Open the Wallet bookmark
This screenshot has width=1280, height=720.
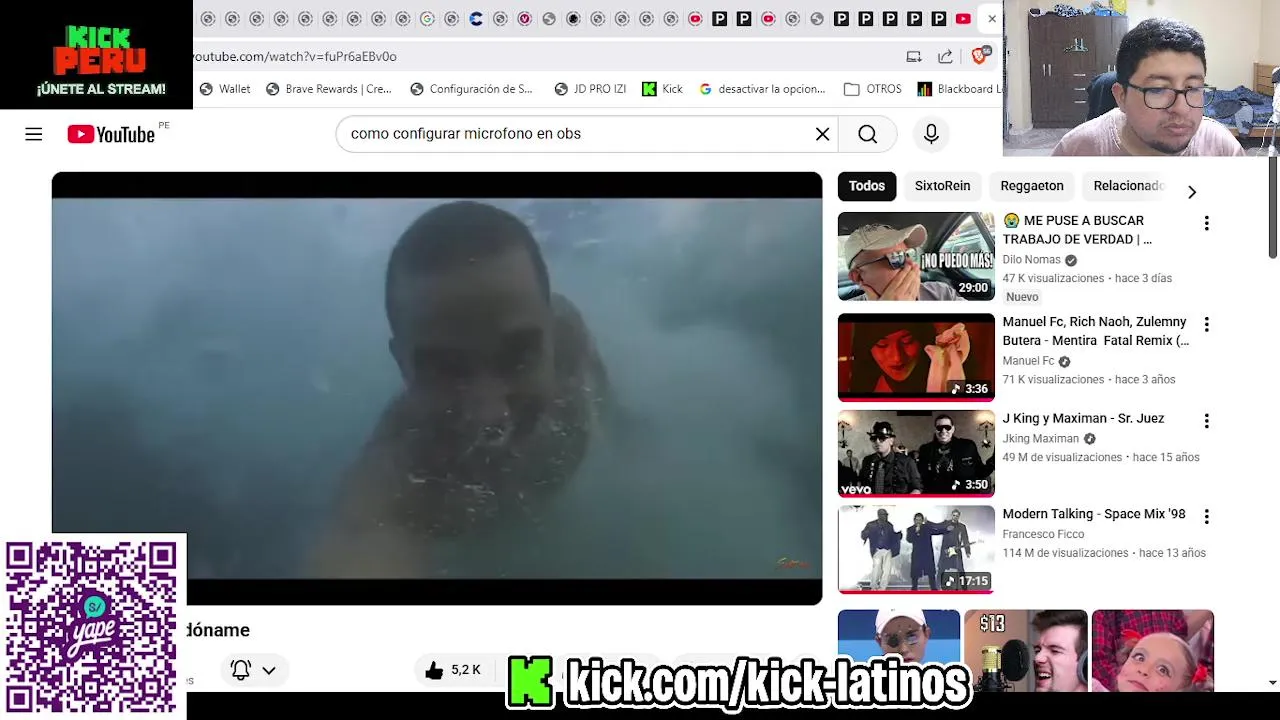(225, 89)
